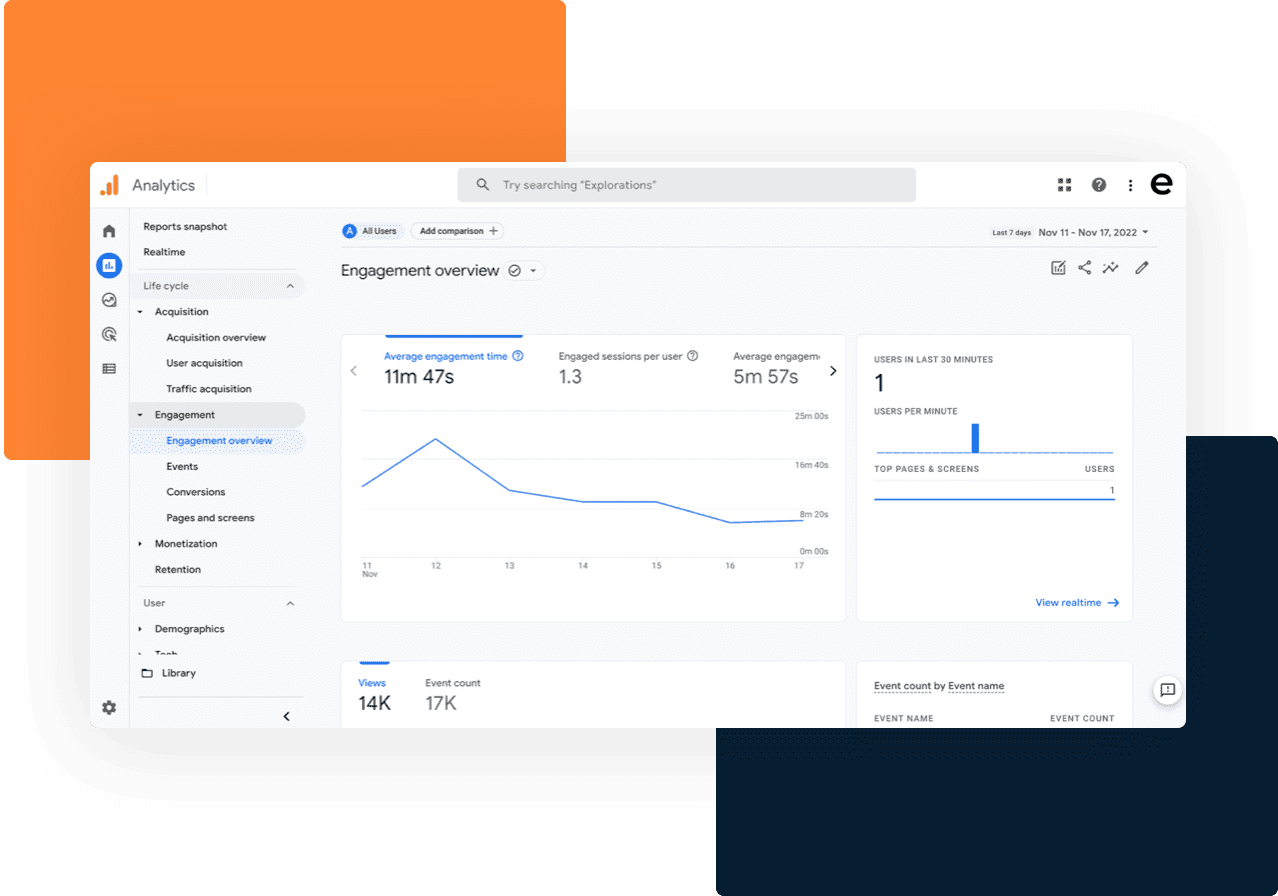Open Pages and screens report
The image size is (1278, 896).
click(x=210, y=518)
